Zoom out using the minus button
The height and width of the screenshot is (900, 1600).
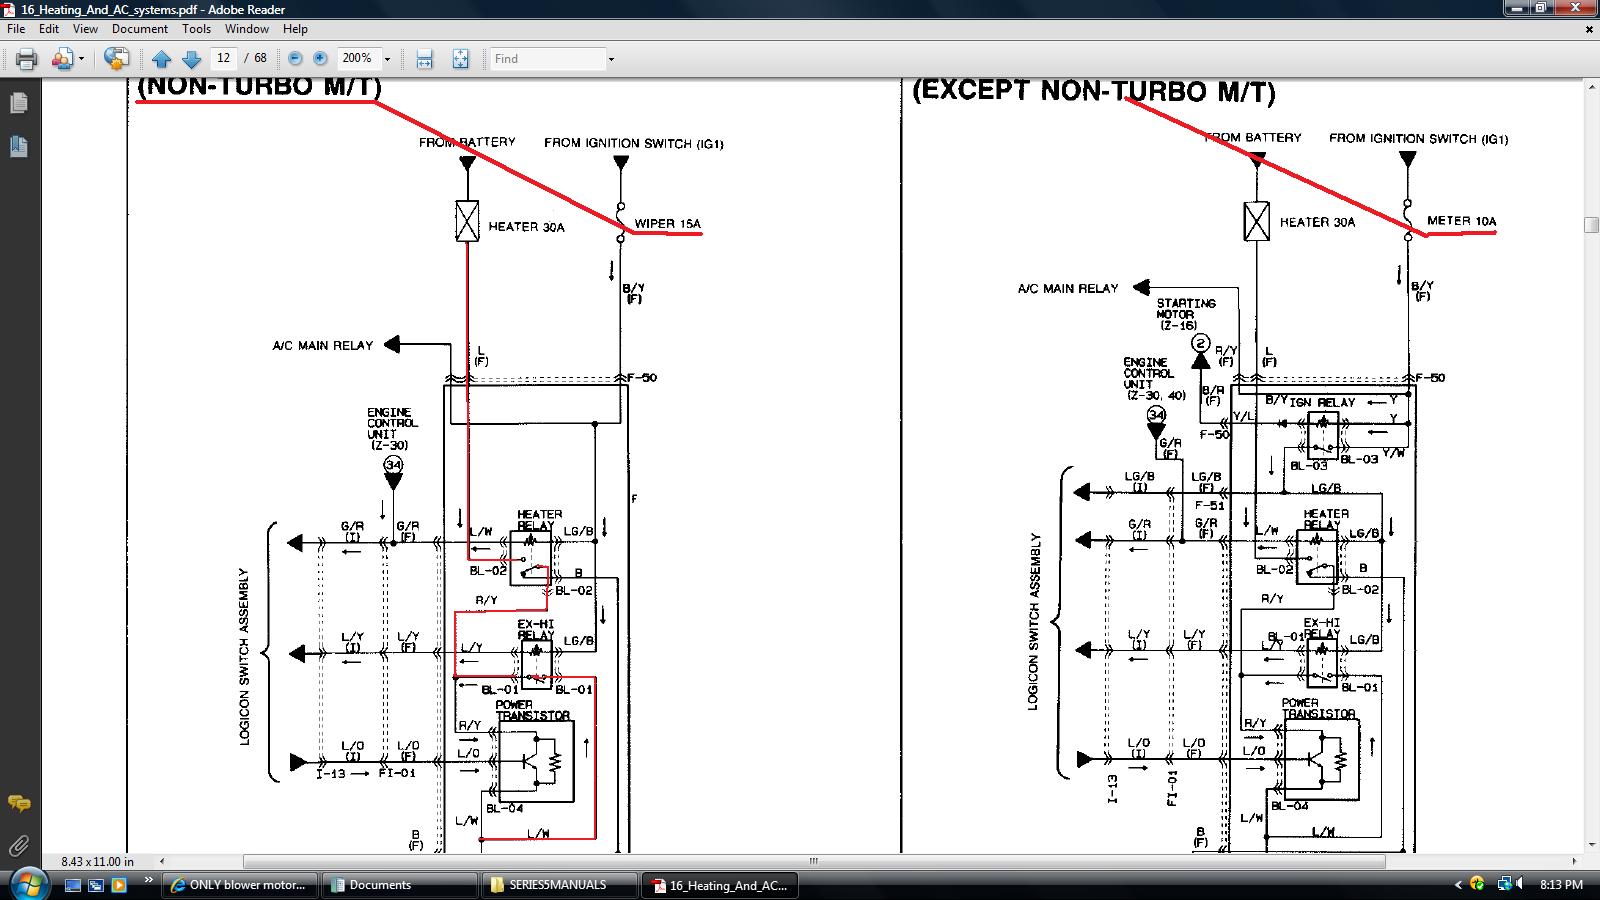click(295, 59)
